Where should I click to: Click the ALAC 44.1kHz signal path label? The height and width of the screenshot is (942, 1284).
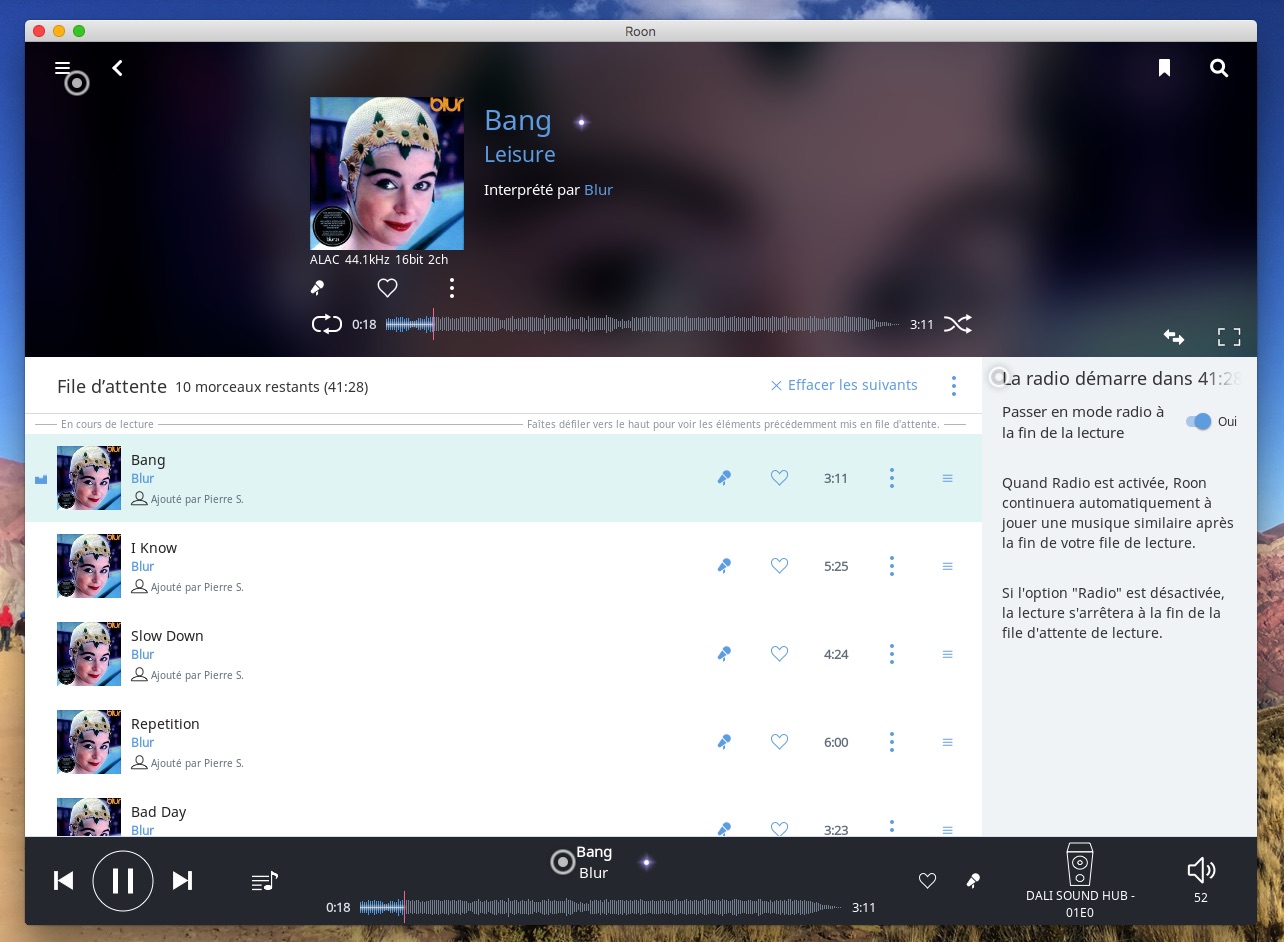[379, 259]
